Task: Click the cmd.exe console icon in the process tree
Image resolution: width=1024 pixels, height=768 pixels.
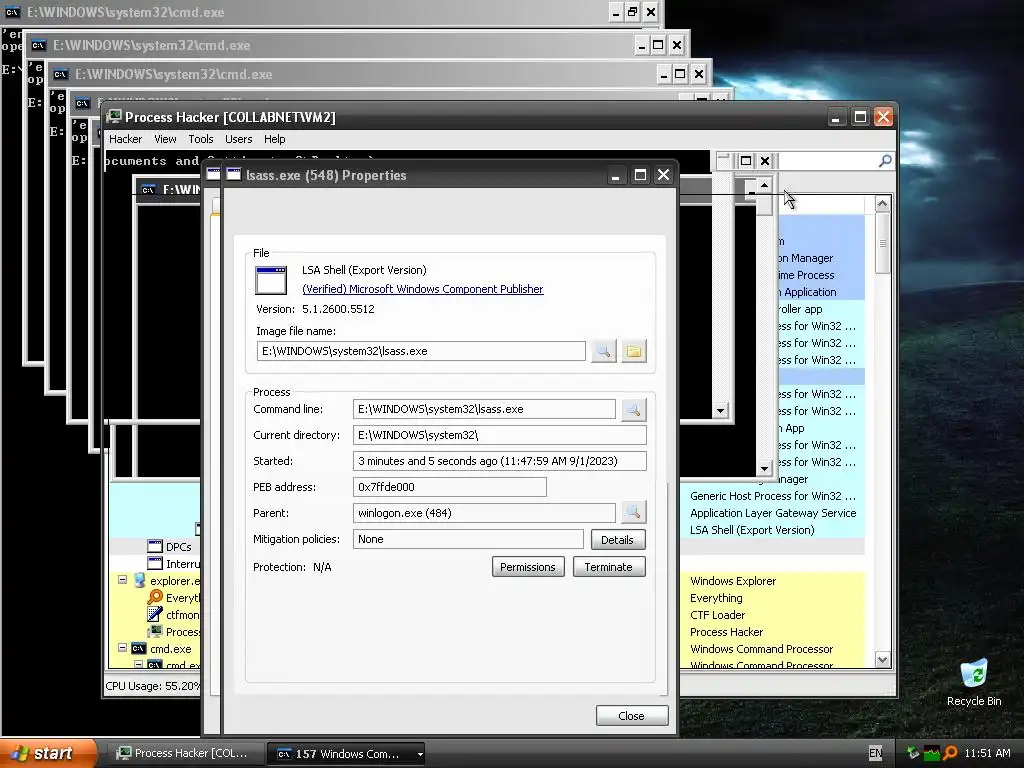Action: pos(138,648)
